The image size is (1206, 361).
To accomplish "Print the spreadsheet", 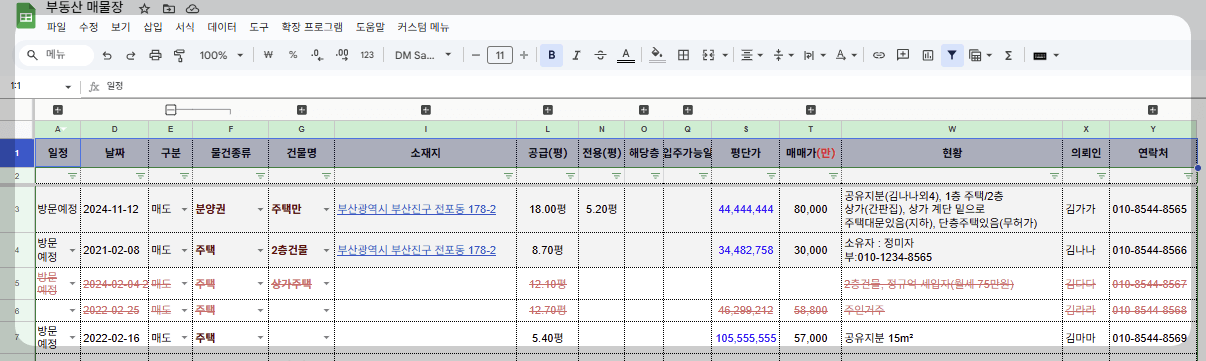I will [155, 55].
